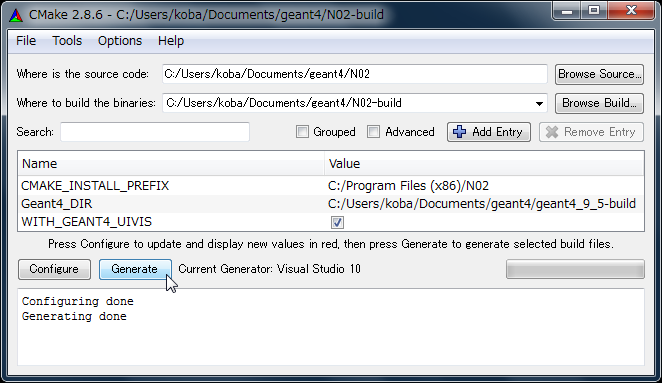Viewport: 662px width, 383px height.
Task: Click into the Search input field
Action: coord(155,132)
